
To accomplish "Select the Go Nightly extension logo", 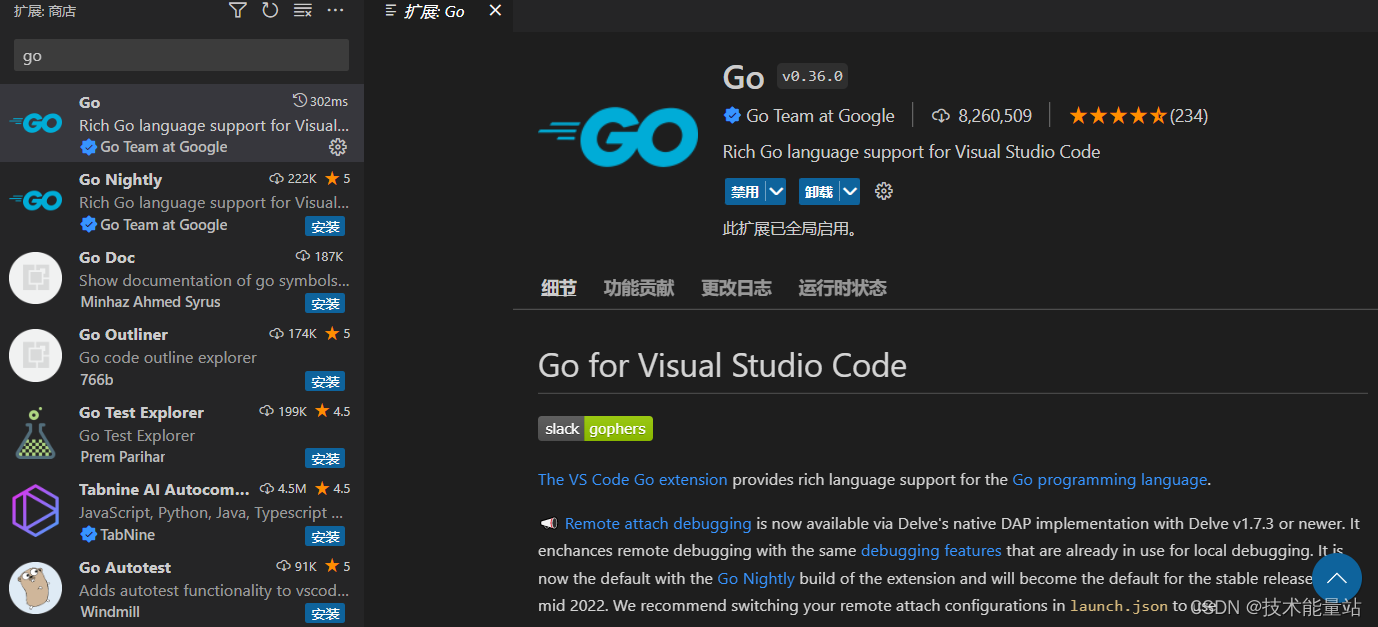I will [x=36, y=200].
